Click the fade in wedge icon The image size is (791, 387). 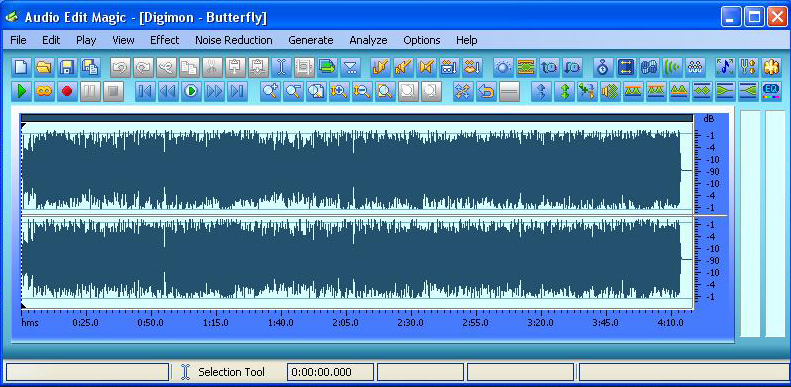click(x=748, y=91)
